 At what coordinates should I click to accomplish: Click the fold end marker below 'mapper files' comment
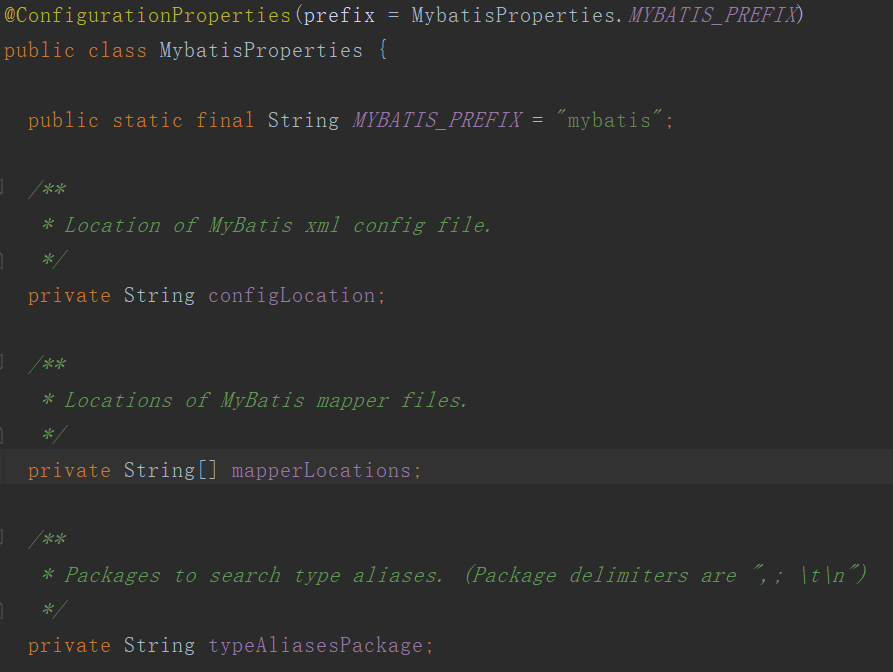click(3, 435)
